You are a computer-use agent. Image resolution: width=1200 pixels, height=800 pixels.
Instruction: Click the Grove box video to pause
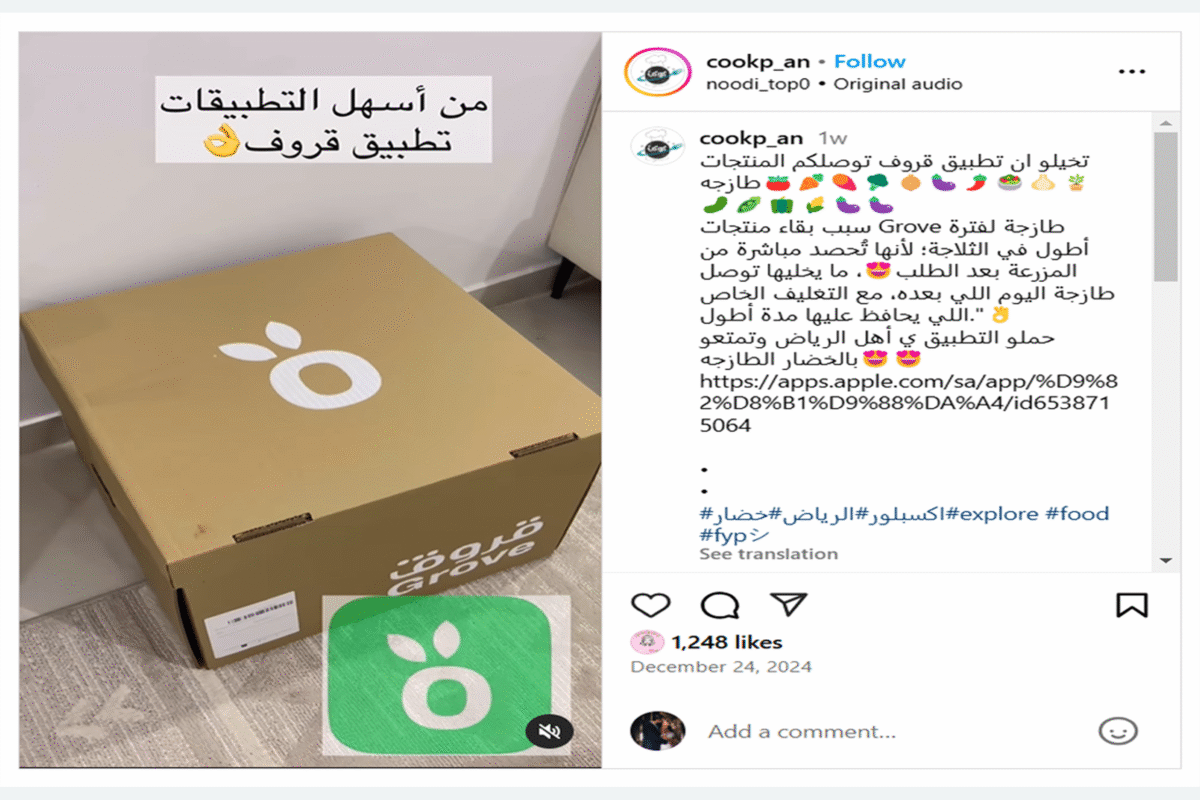click(310, 400)
